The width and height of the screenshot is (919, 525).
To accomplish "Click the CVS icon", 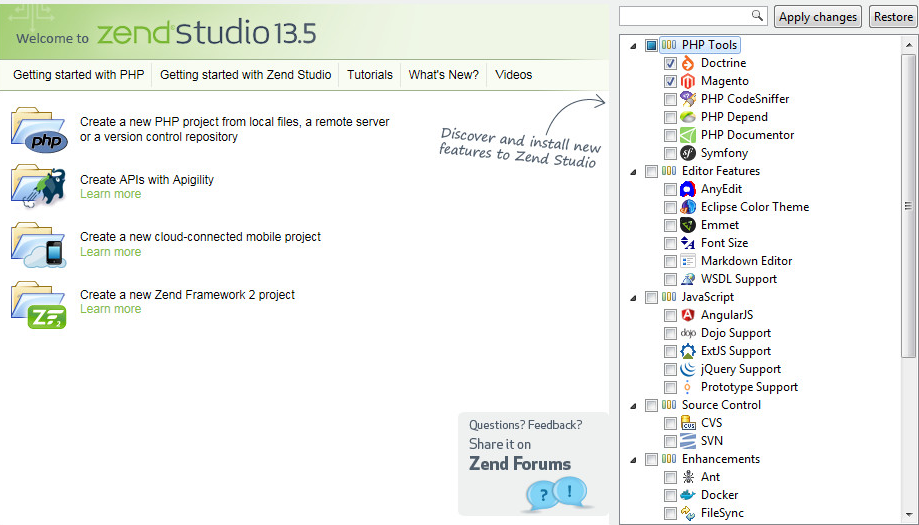I will (687, 423).
